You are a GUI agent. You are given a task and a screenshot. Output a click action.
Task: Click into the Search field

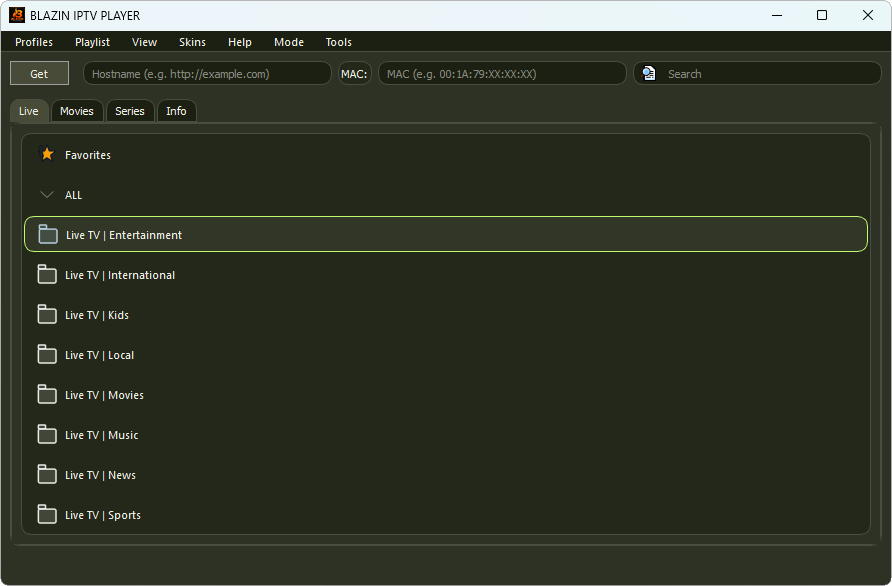coord(757,73)
